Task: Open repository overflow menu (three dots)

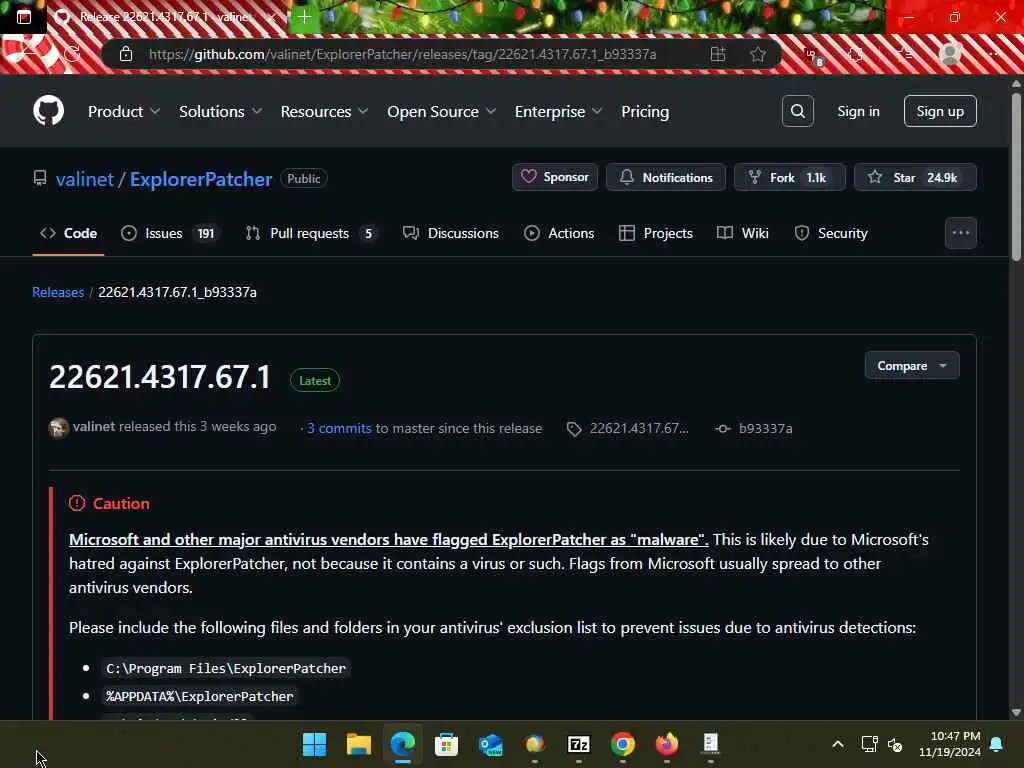Action: [961, 233]
